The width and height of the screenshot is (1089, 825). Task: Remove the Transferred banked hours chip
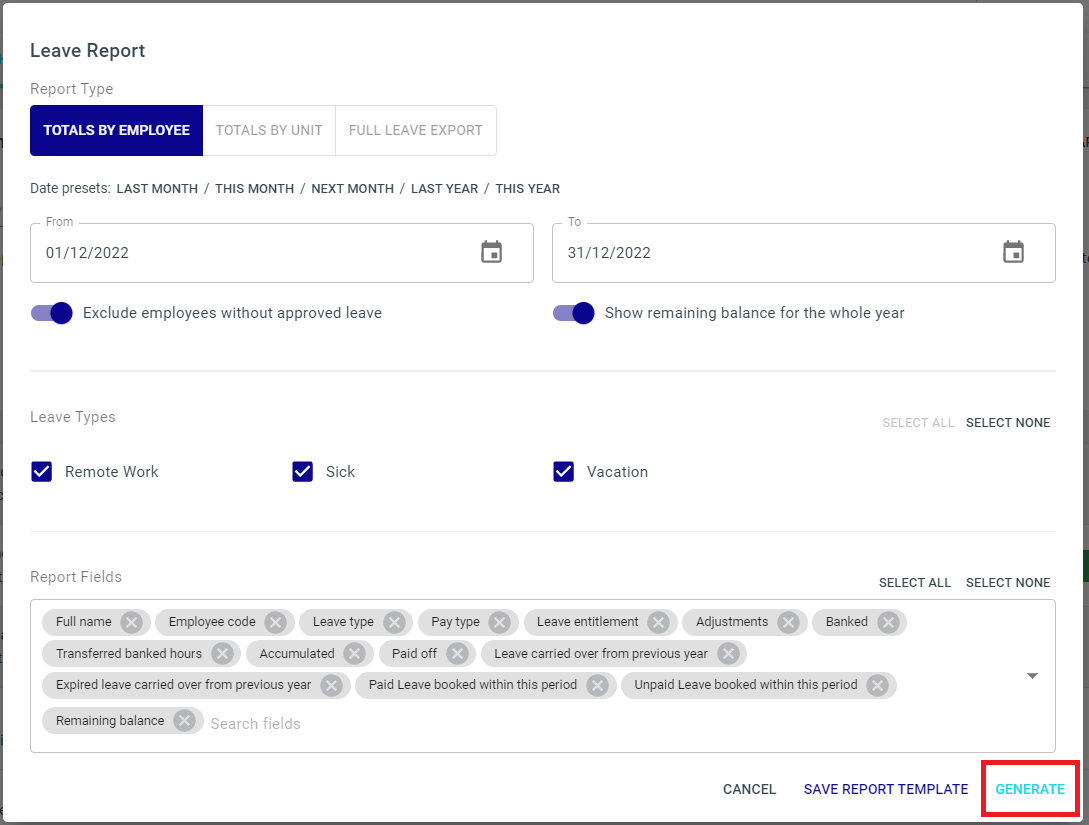222,653
